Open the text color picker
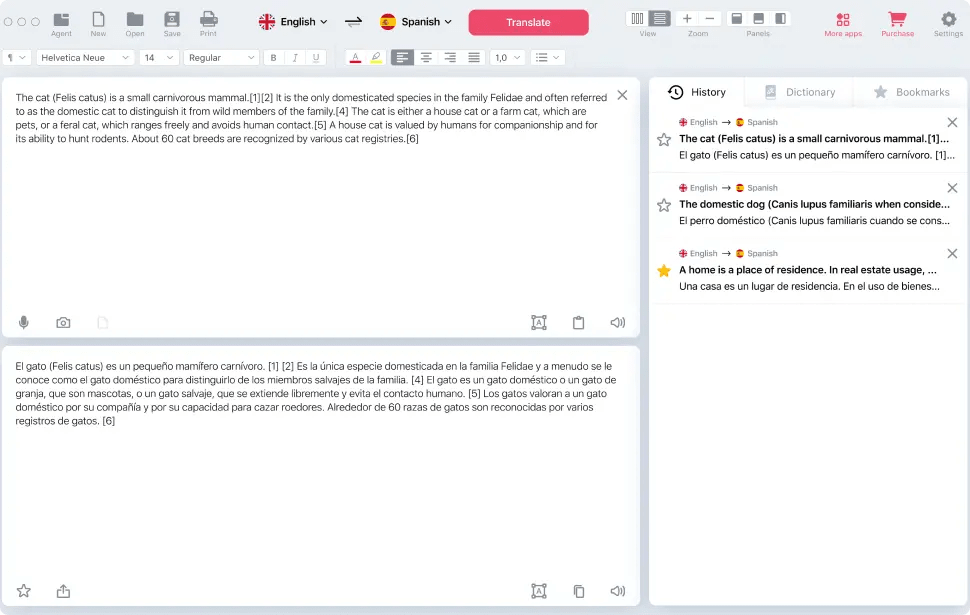This screenshot has width=970, height=615. coord(355,57)
